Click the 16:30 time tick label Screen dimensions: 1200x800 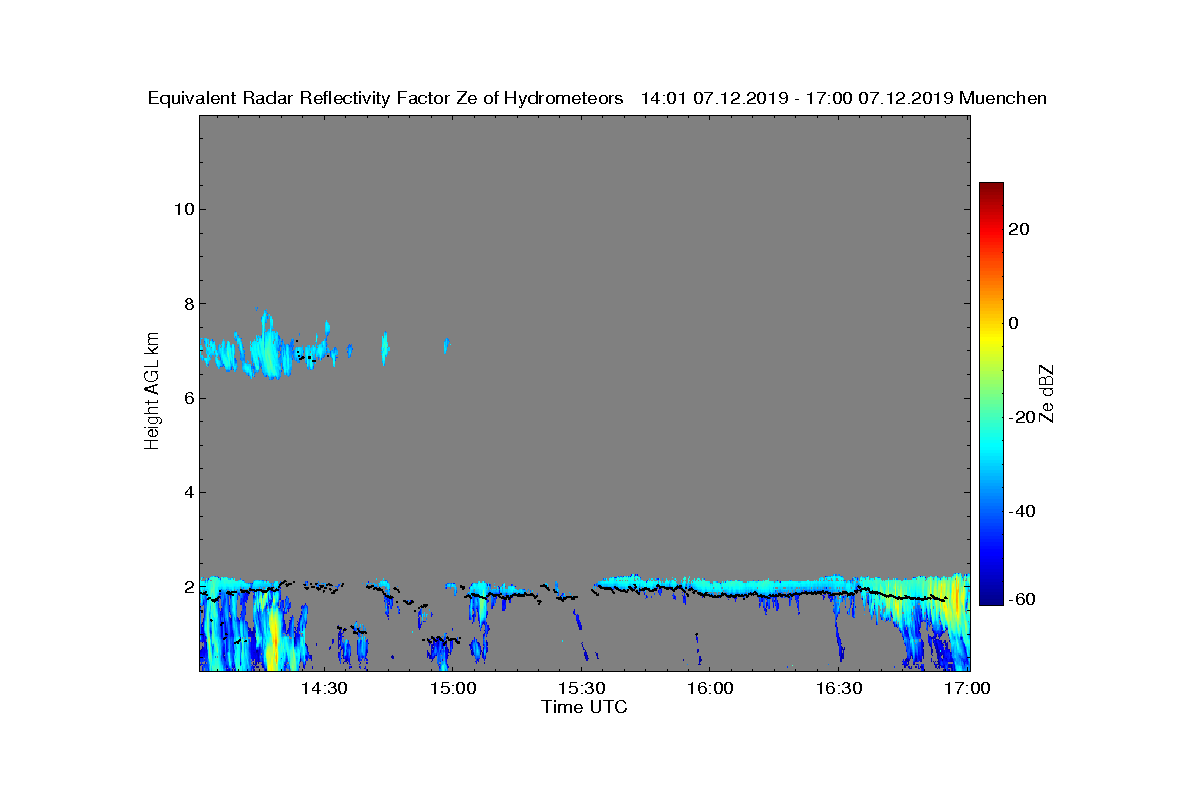pyautogui.click(x=840, y=689)
